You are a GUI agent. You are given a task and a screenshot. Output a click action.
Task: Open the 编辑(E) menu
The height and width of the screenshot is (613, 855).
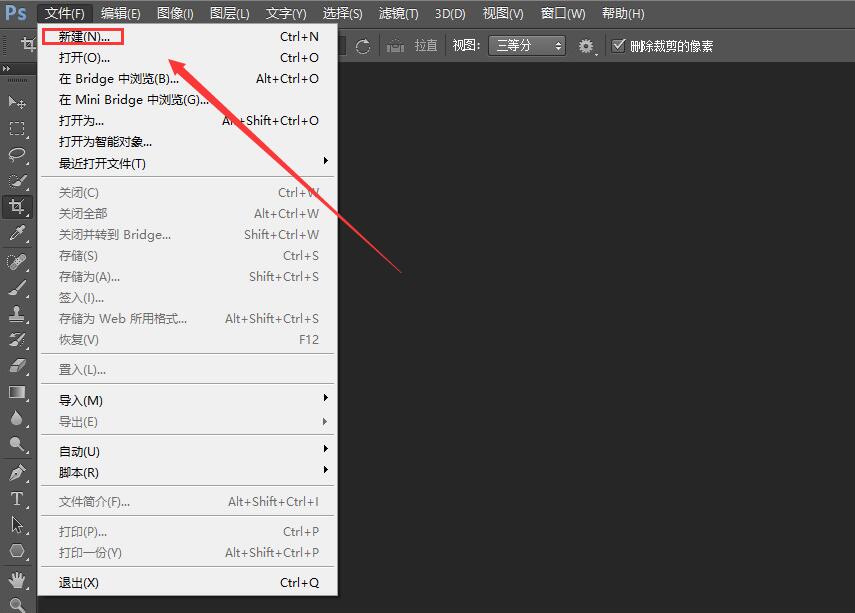click(121, 13)
